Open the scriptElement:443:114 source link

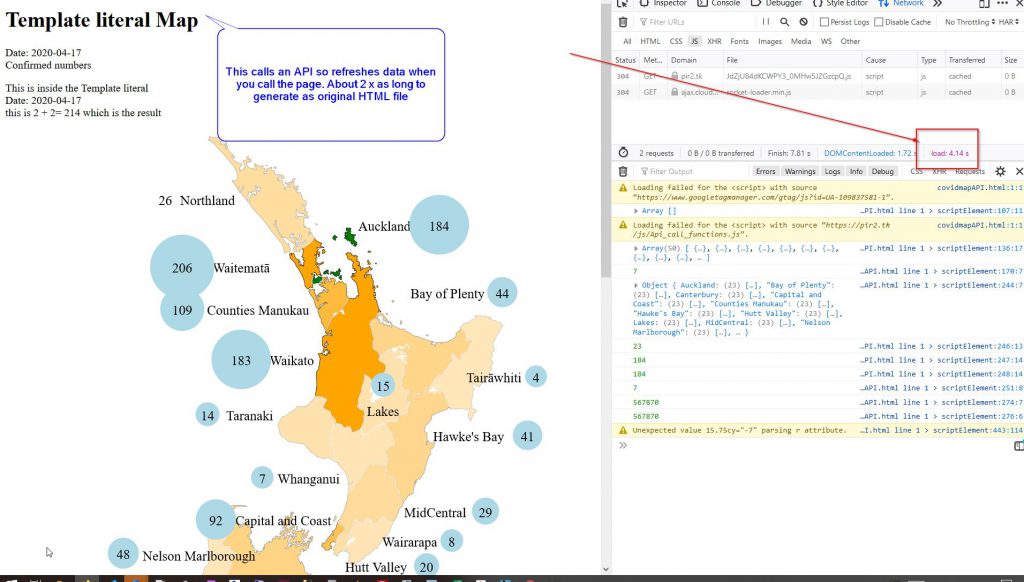979,430
